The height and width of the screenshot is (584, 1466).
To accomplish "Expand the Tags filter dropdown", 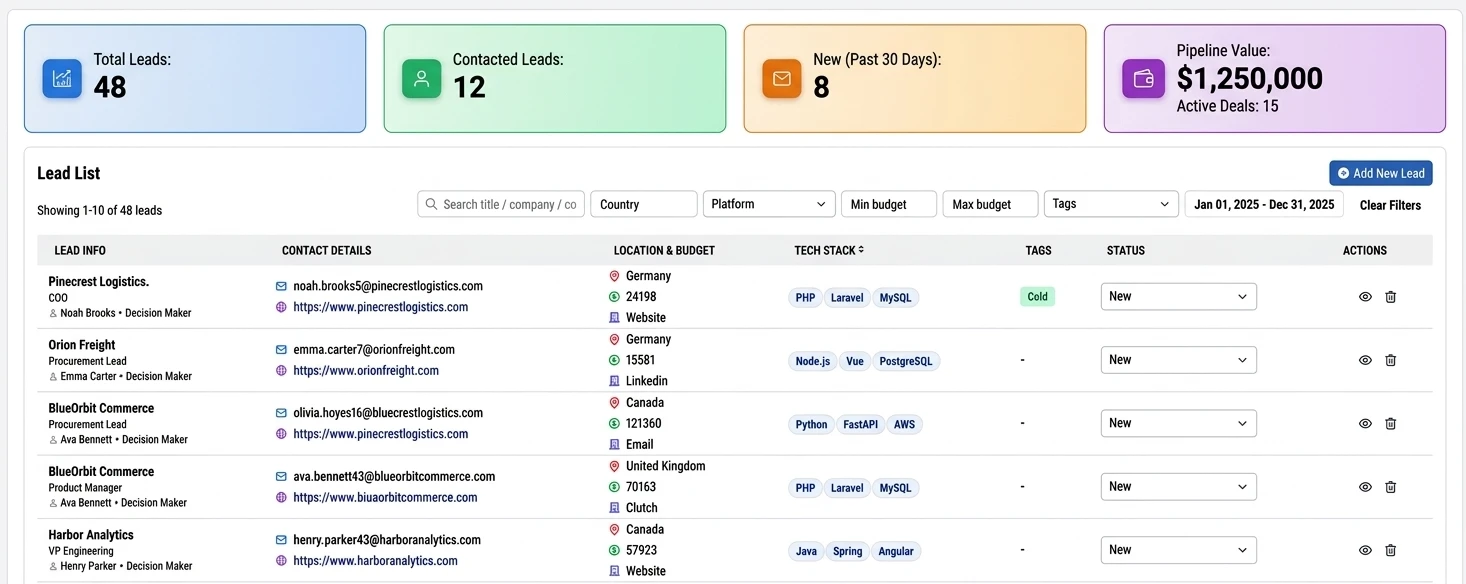I will [1110, 203].
